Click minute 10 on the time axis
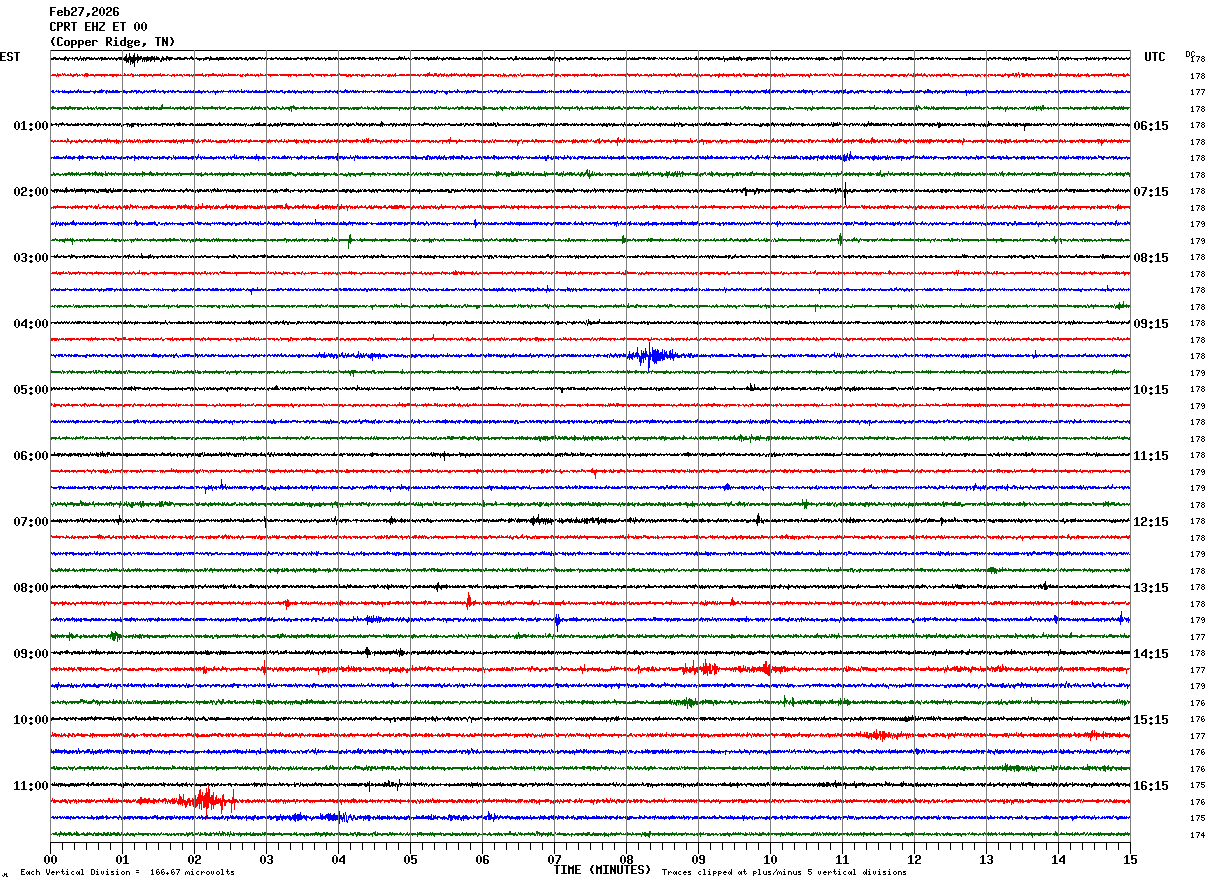1210x886 pixels. tap(770, 859)
